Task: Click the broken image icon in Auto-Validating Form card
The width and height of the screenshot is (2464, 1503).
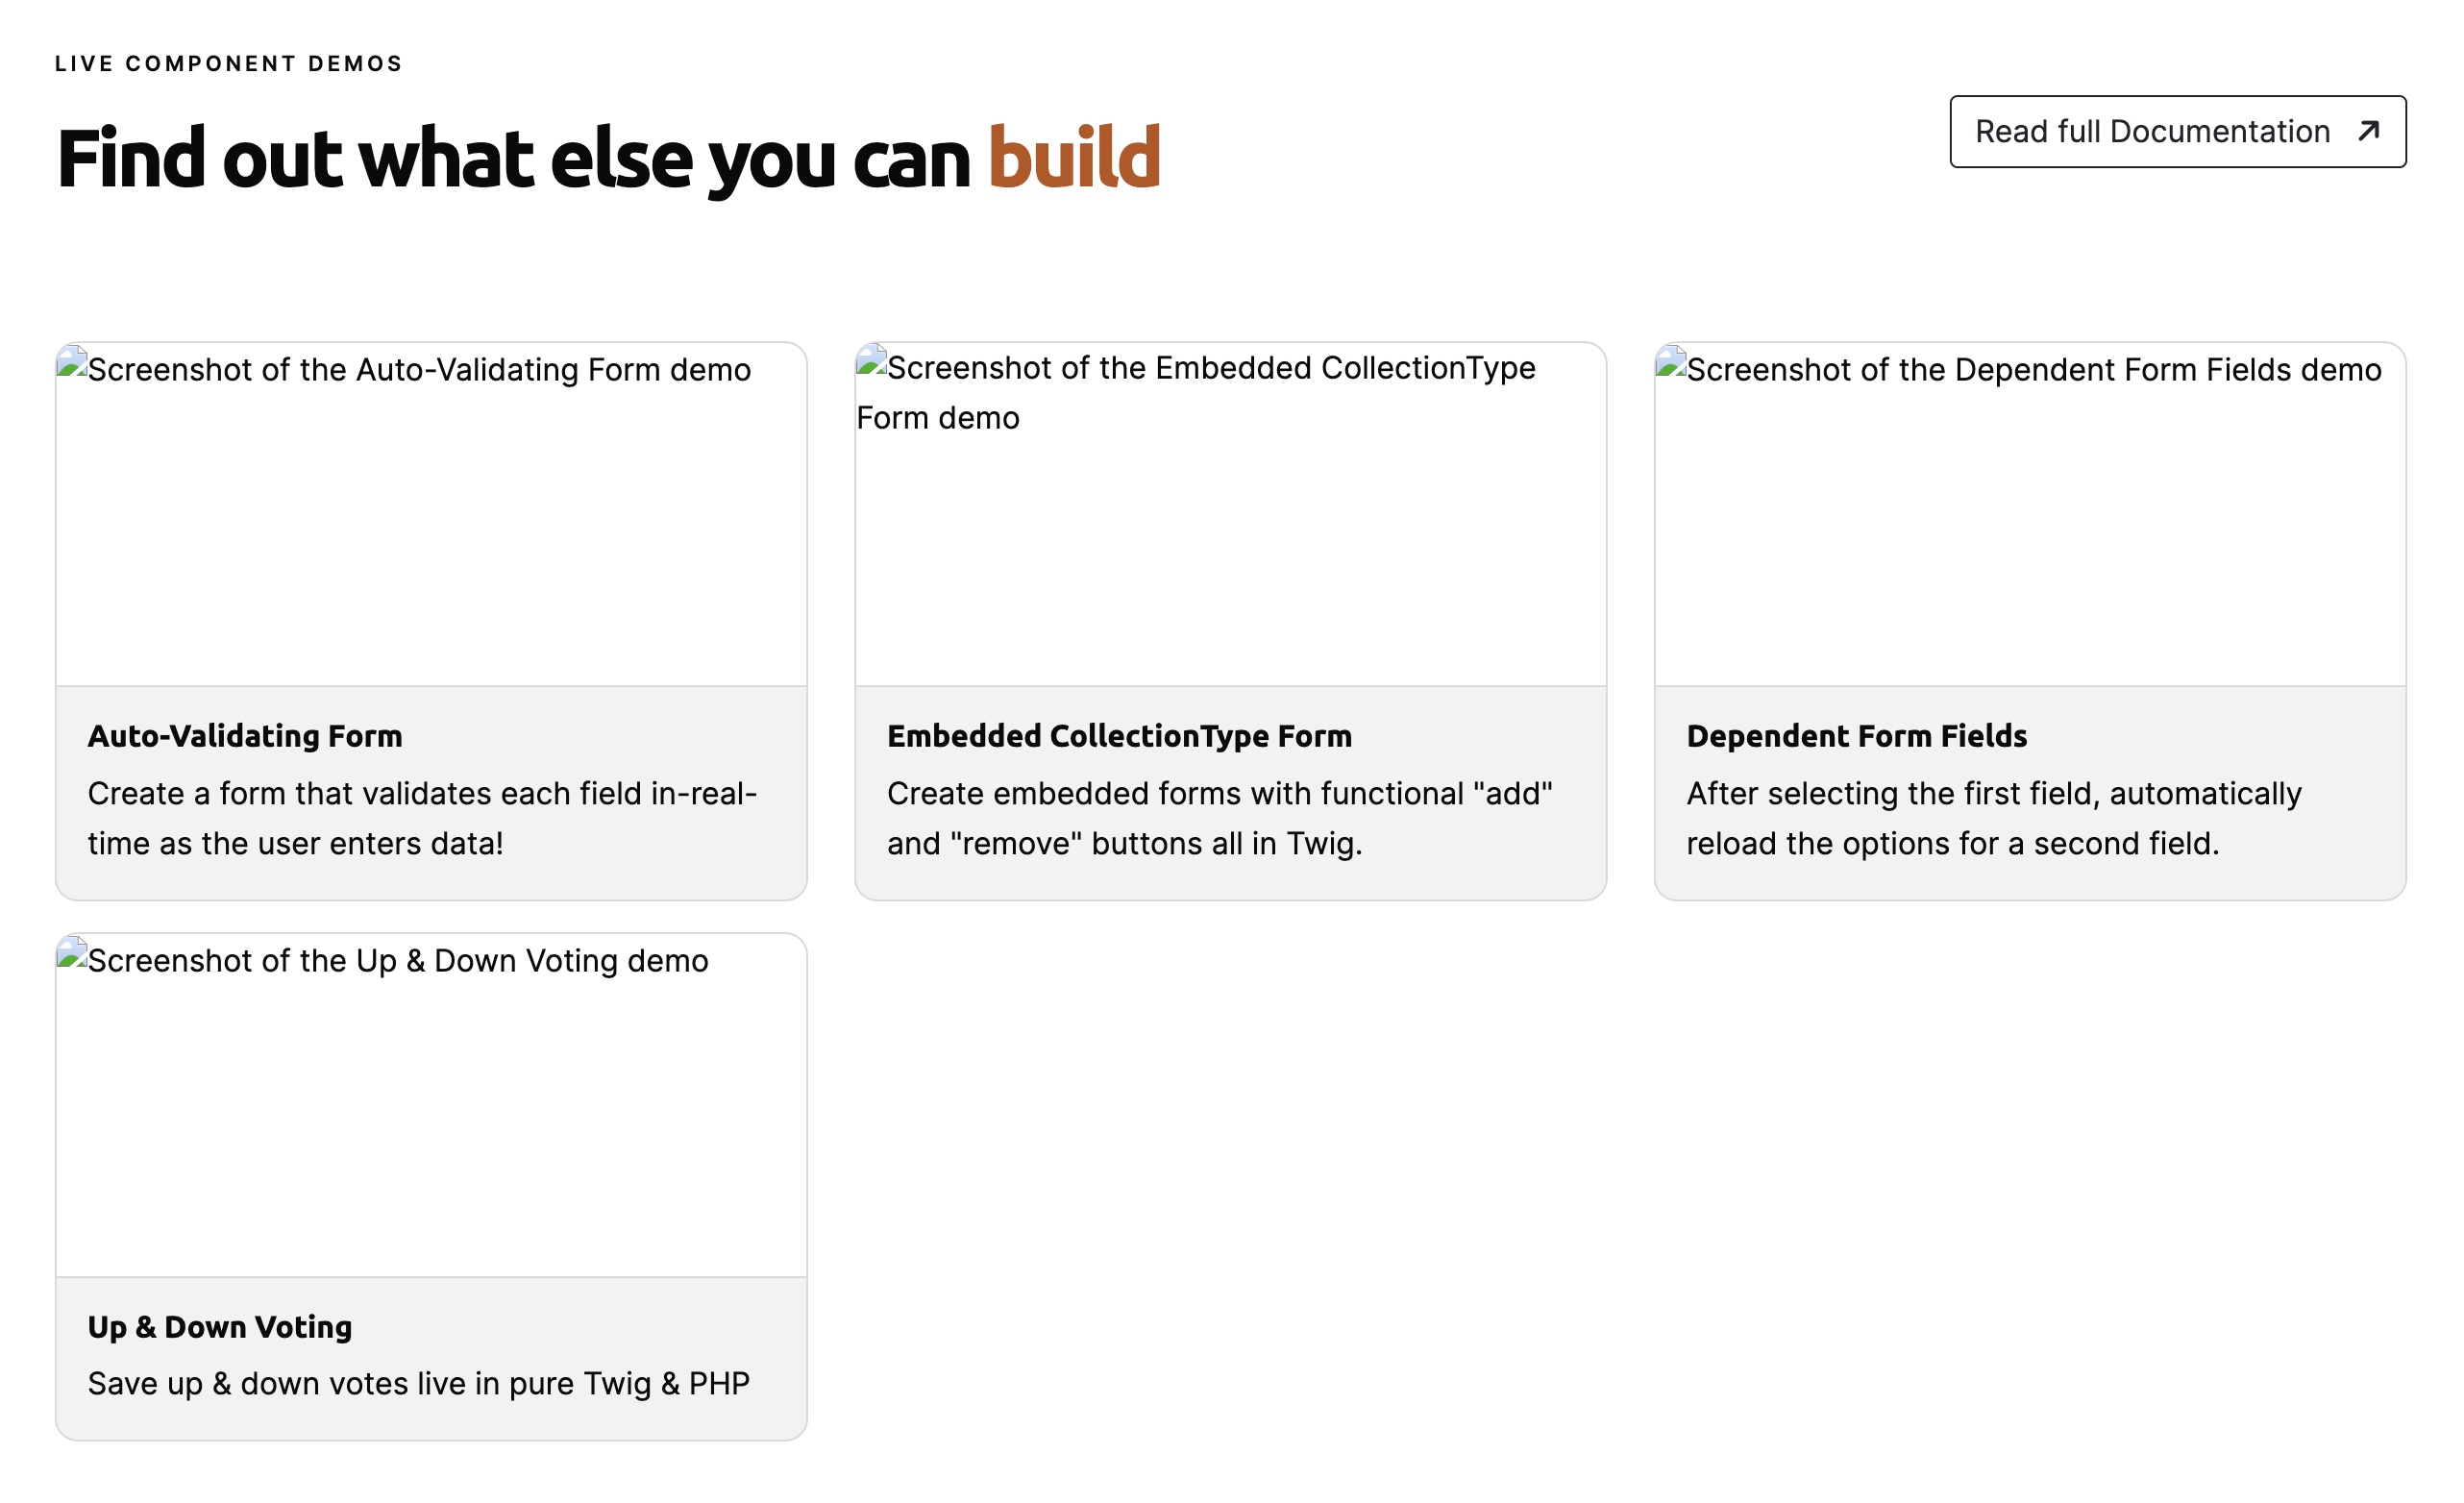Action: [x=71, y=361]
